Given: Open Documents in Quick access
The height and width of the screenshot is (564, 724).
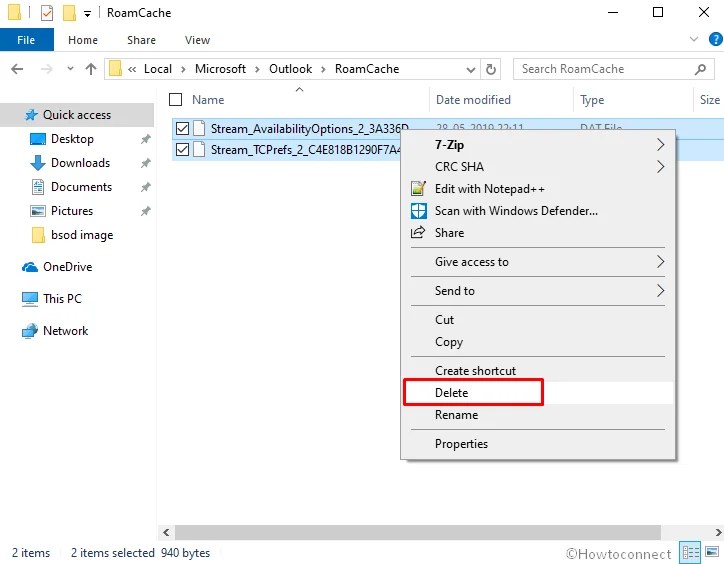Looking at the screenshot, I should [81, 187].
